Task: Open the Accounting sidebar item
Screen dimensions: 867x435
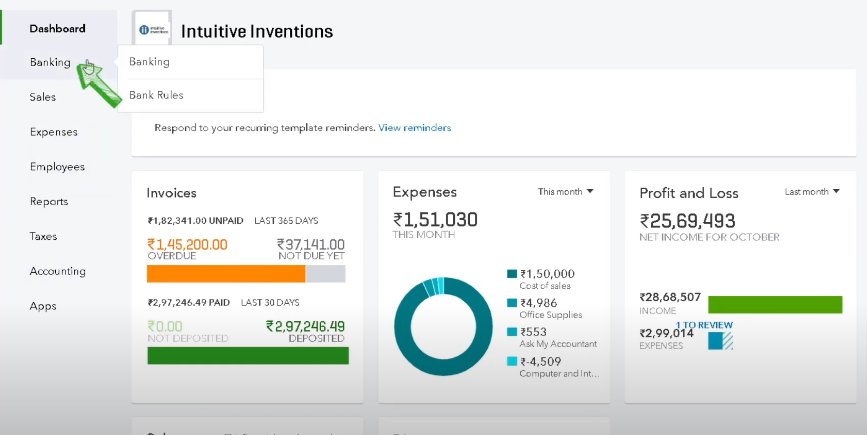Action: pyautogui.click(x=57, y=271)
